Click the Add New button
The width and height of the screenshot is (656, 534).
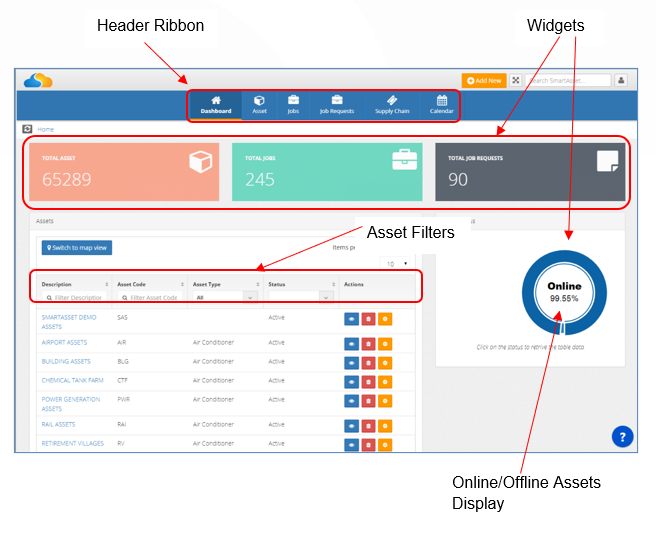[x=484, y=80]
